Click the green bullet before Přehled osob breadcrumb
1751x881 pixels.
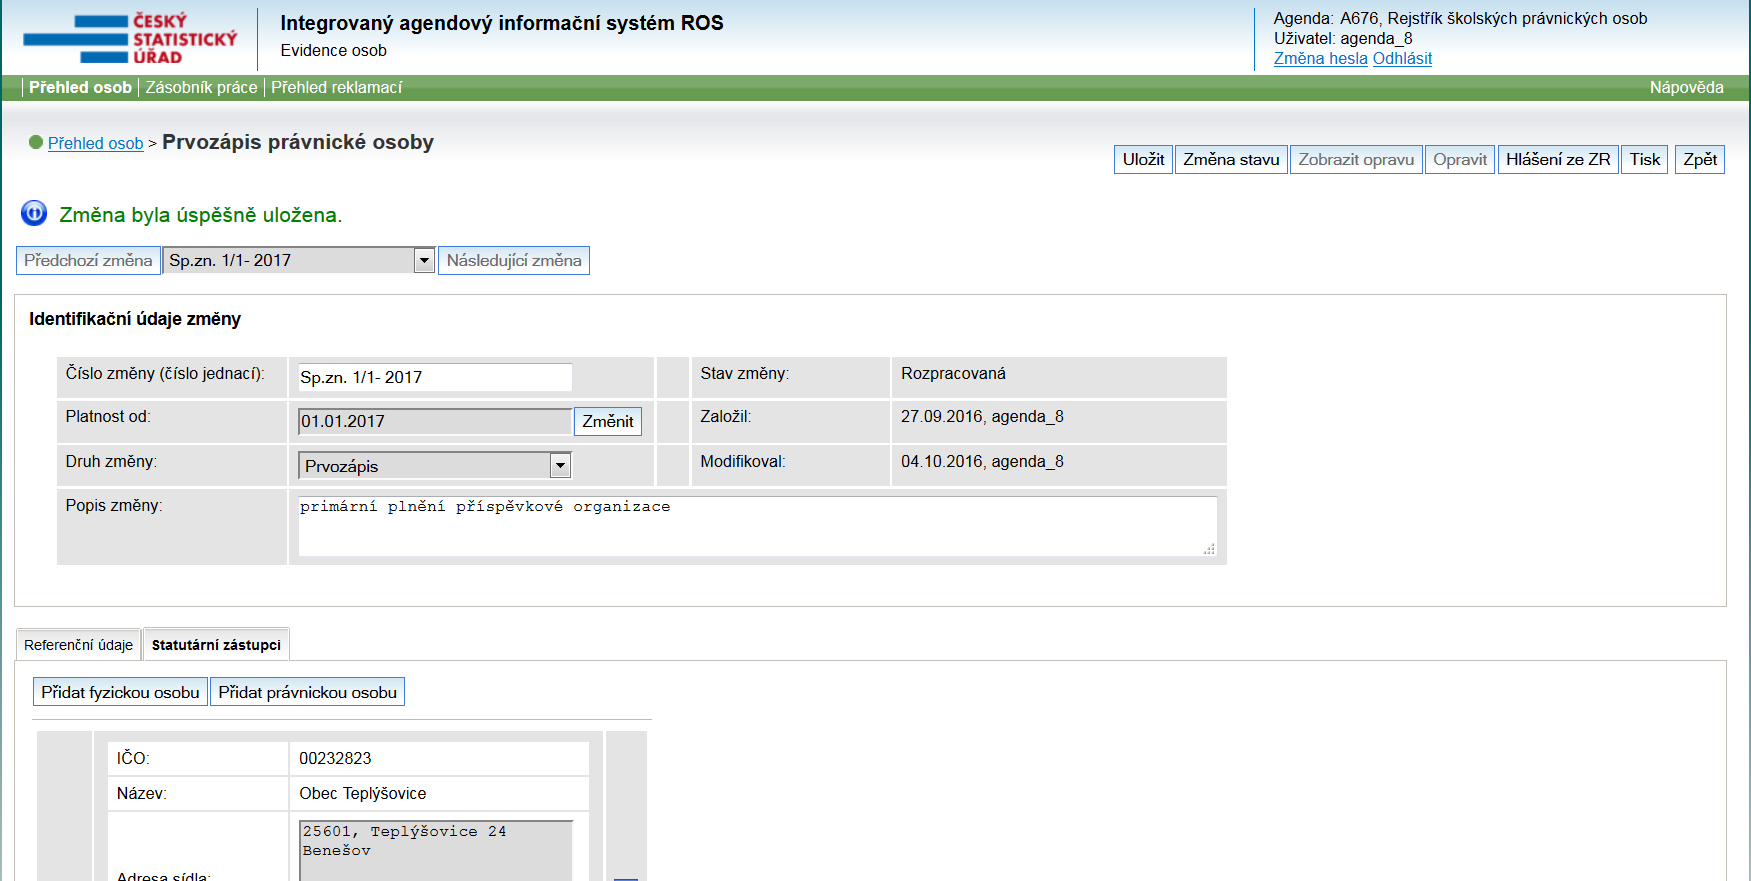36,142
